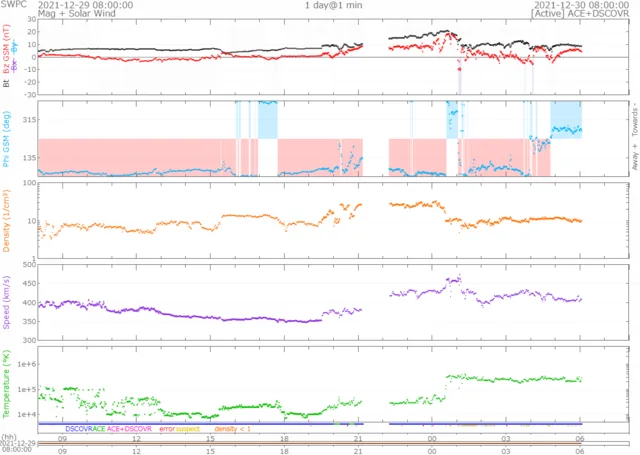Click the 1e+5 temperature tick
Viewport: 640px width, 455px height.
pos(27,389)
